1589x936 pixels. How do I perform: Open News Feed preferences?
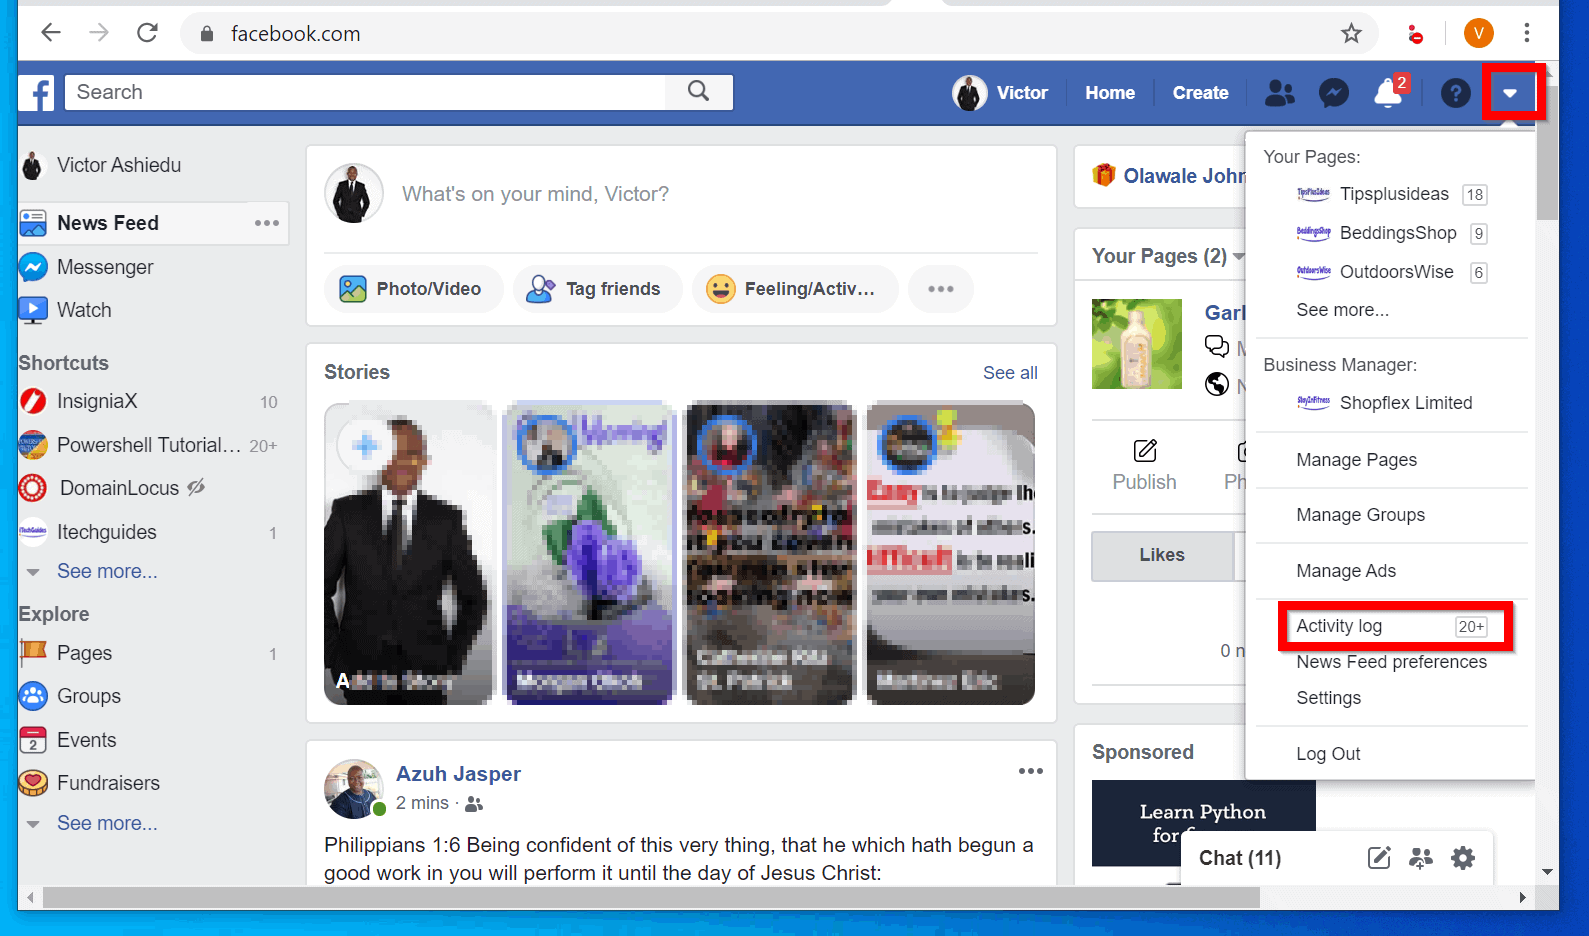point(1391,662)
